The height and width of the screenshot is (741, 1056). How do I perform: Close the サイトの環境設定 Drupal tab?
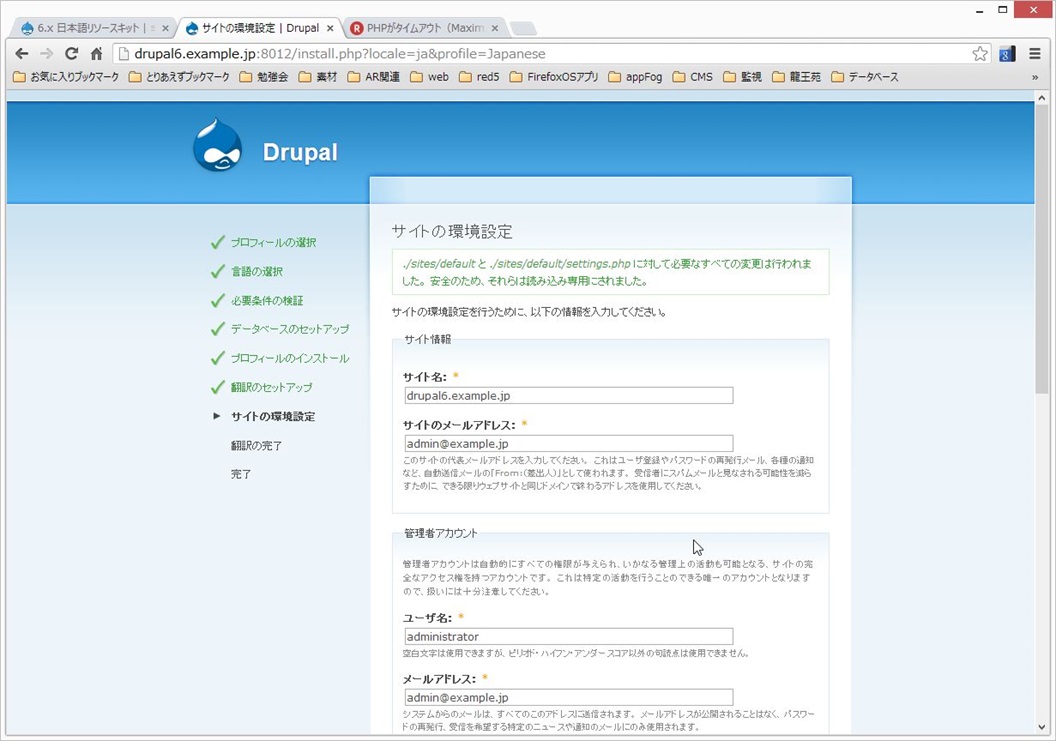coord(330,28)
